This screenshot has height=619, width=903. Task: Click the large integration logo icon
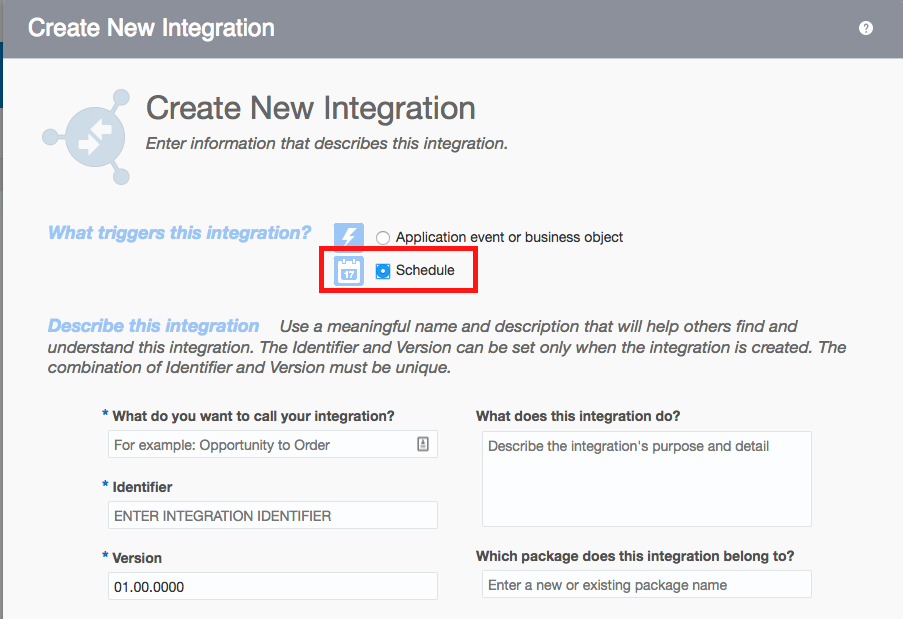[x=86, y=138]
